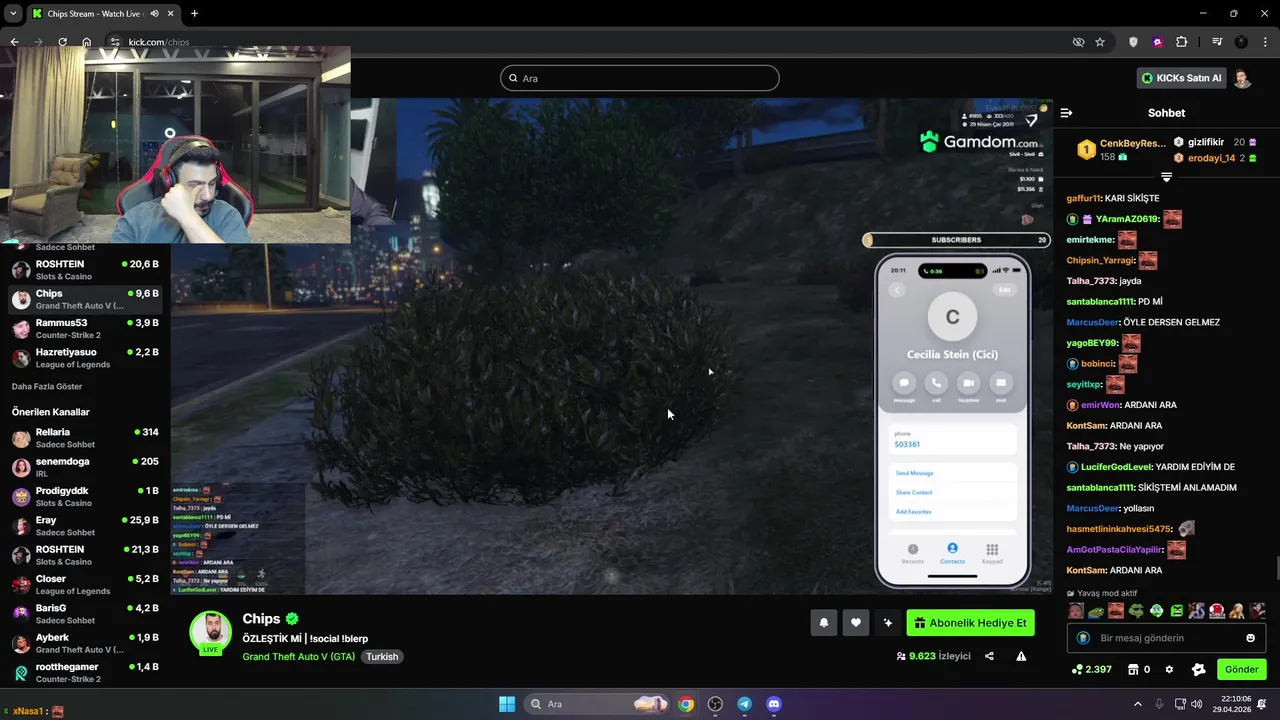The image size is (1280, 720).
Task: Open the Windows Start menu
Action: 507,704
